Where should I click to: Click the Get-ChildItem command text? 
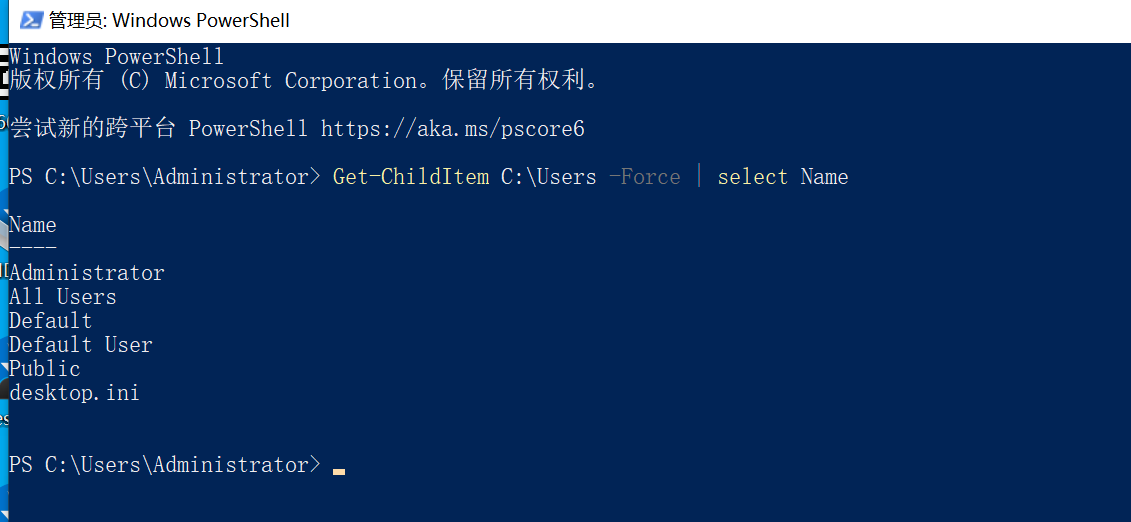pyautogui.click(x=410, y=177)
